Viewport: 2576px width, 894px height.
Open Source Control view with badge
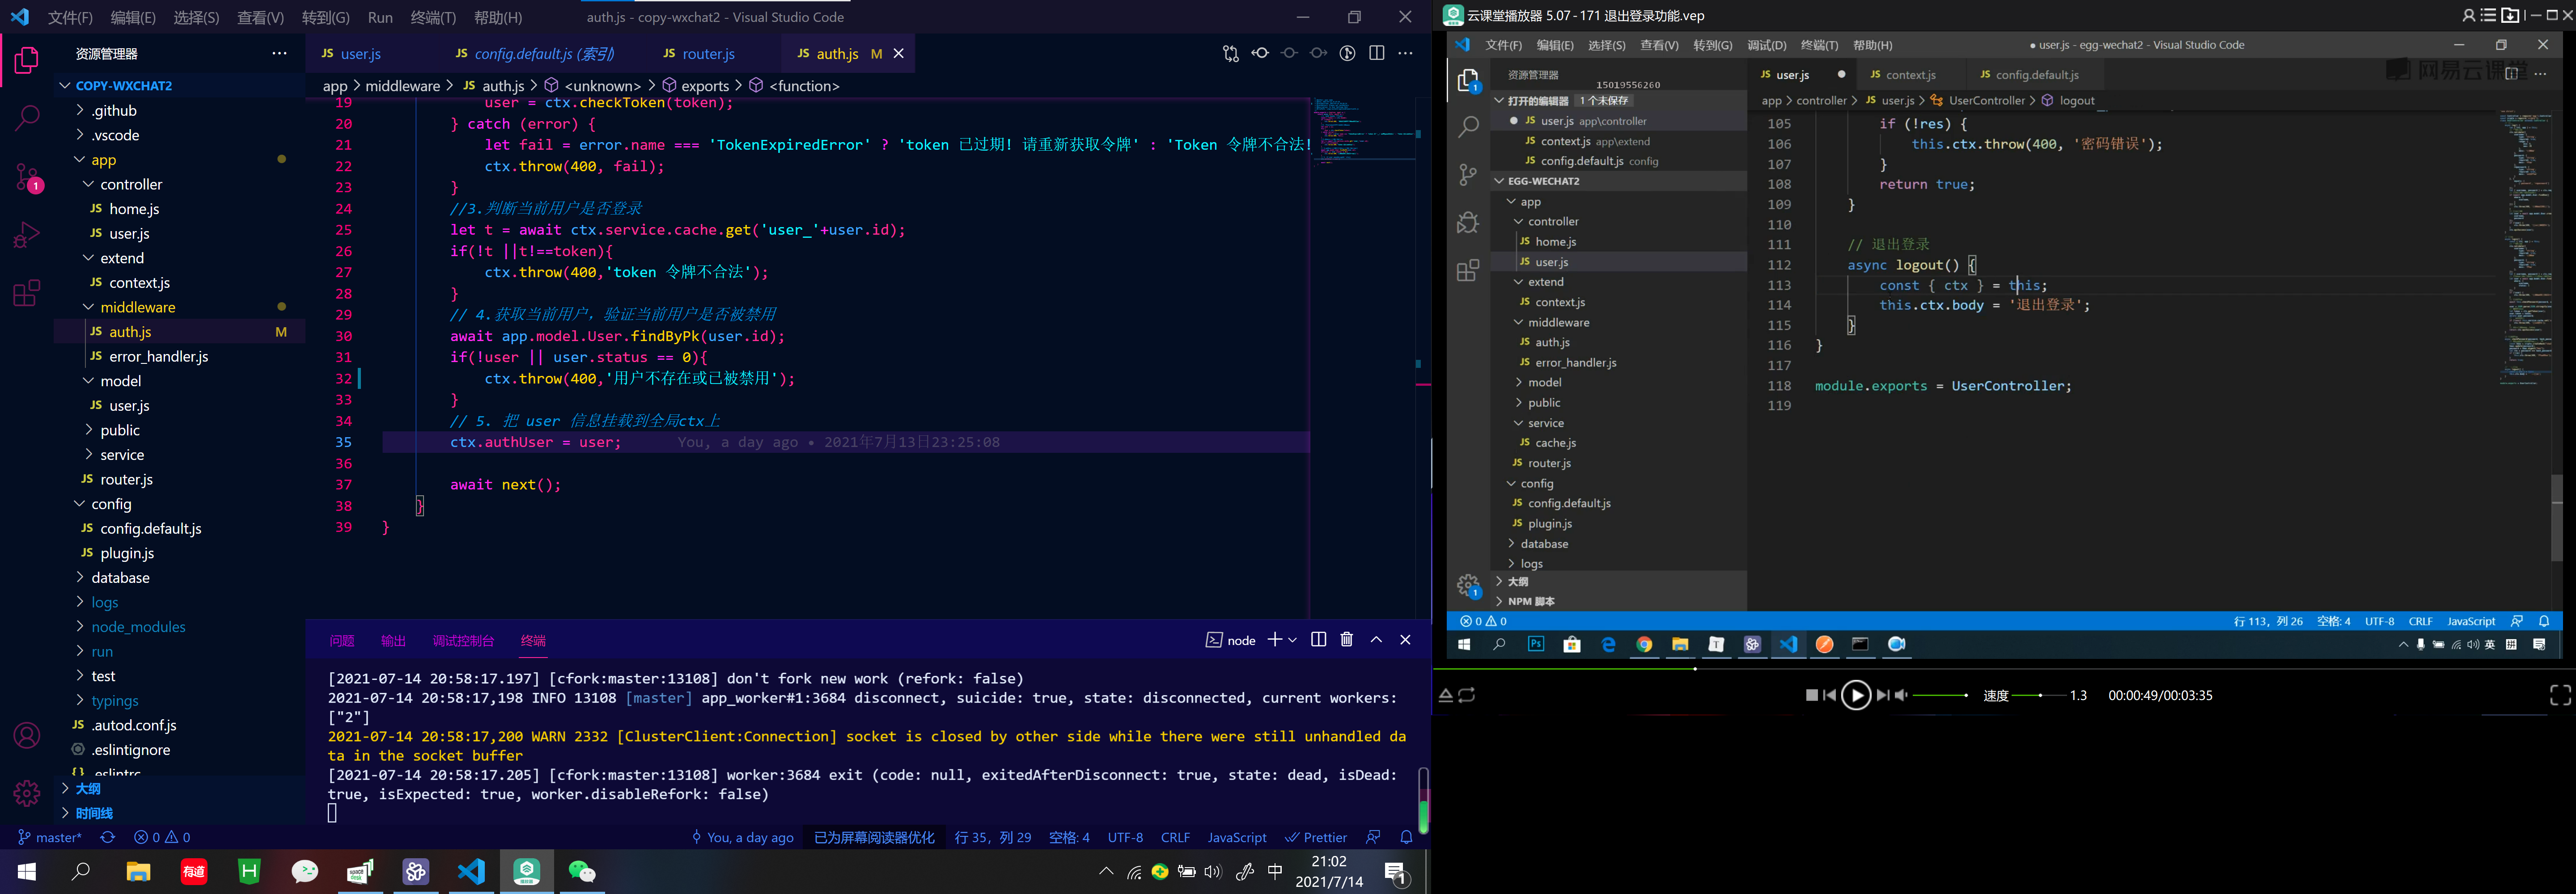(x=27, y=178)
